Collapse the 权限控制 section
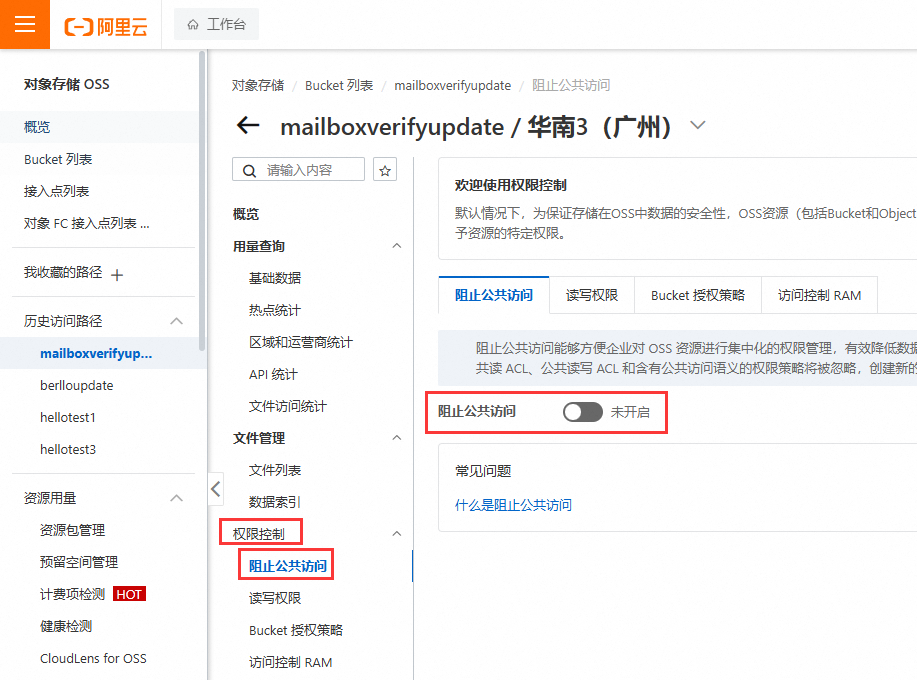This screenshot has width=917, height=680. coord(396,534)
